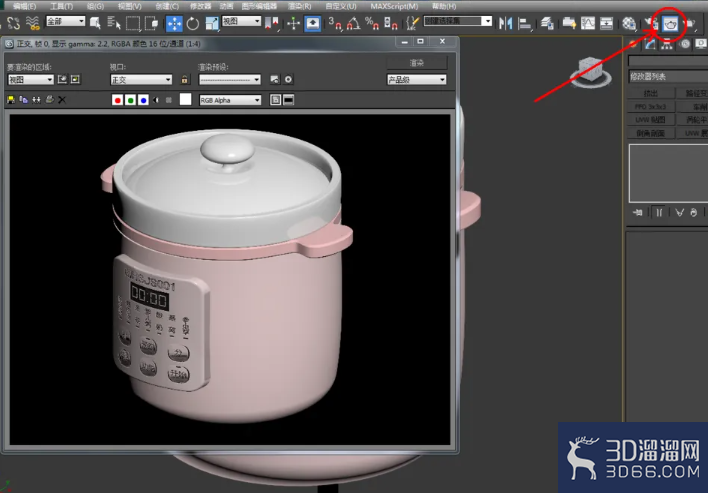
Task: Open the 要渲染的区域 dropdown showing 视图
Action: click(31, 79)
